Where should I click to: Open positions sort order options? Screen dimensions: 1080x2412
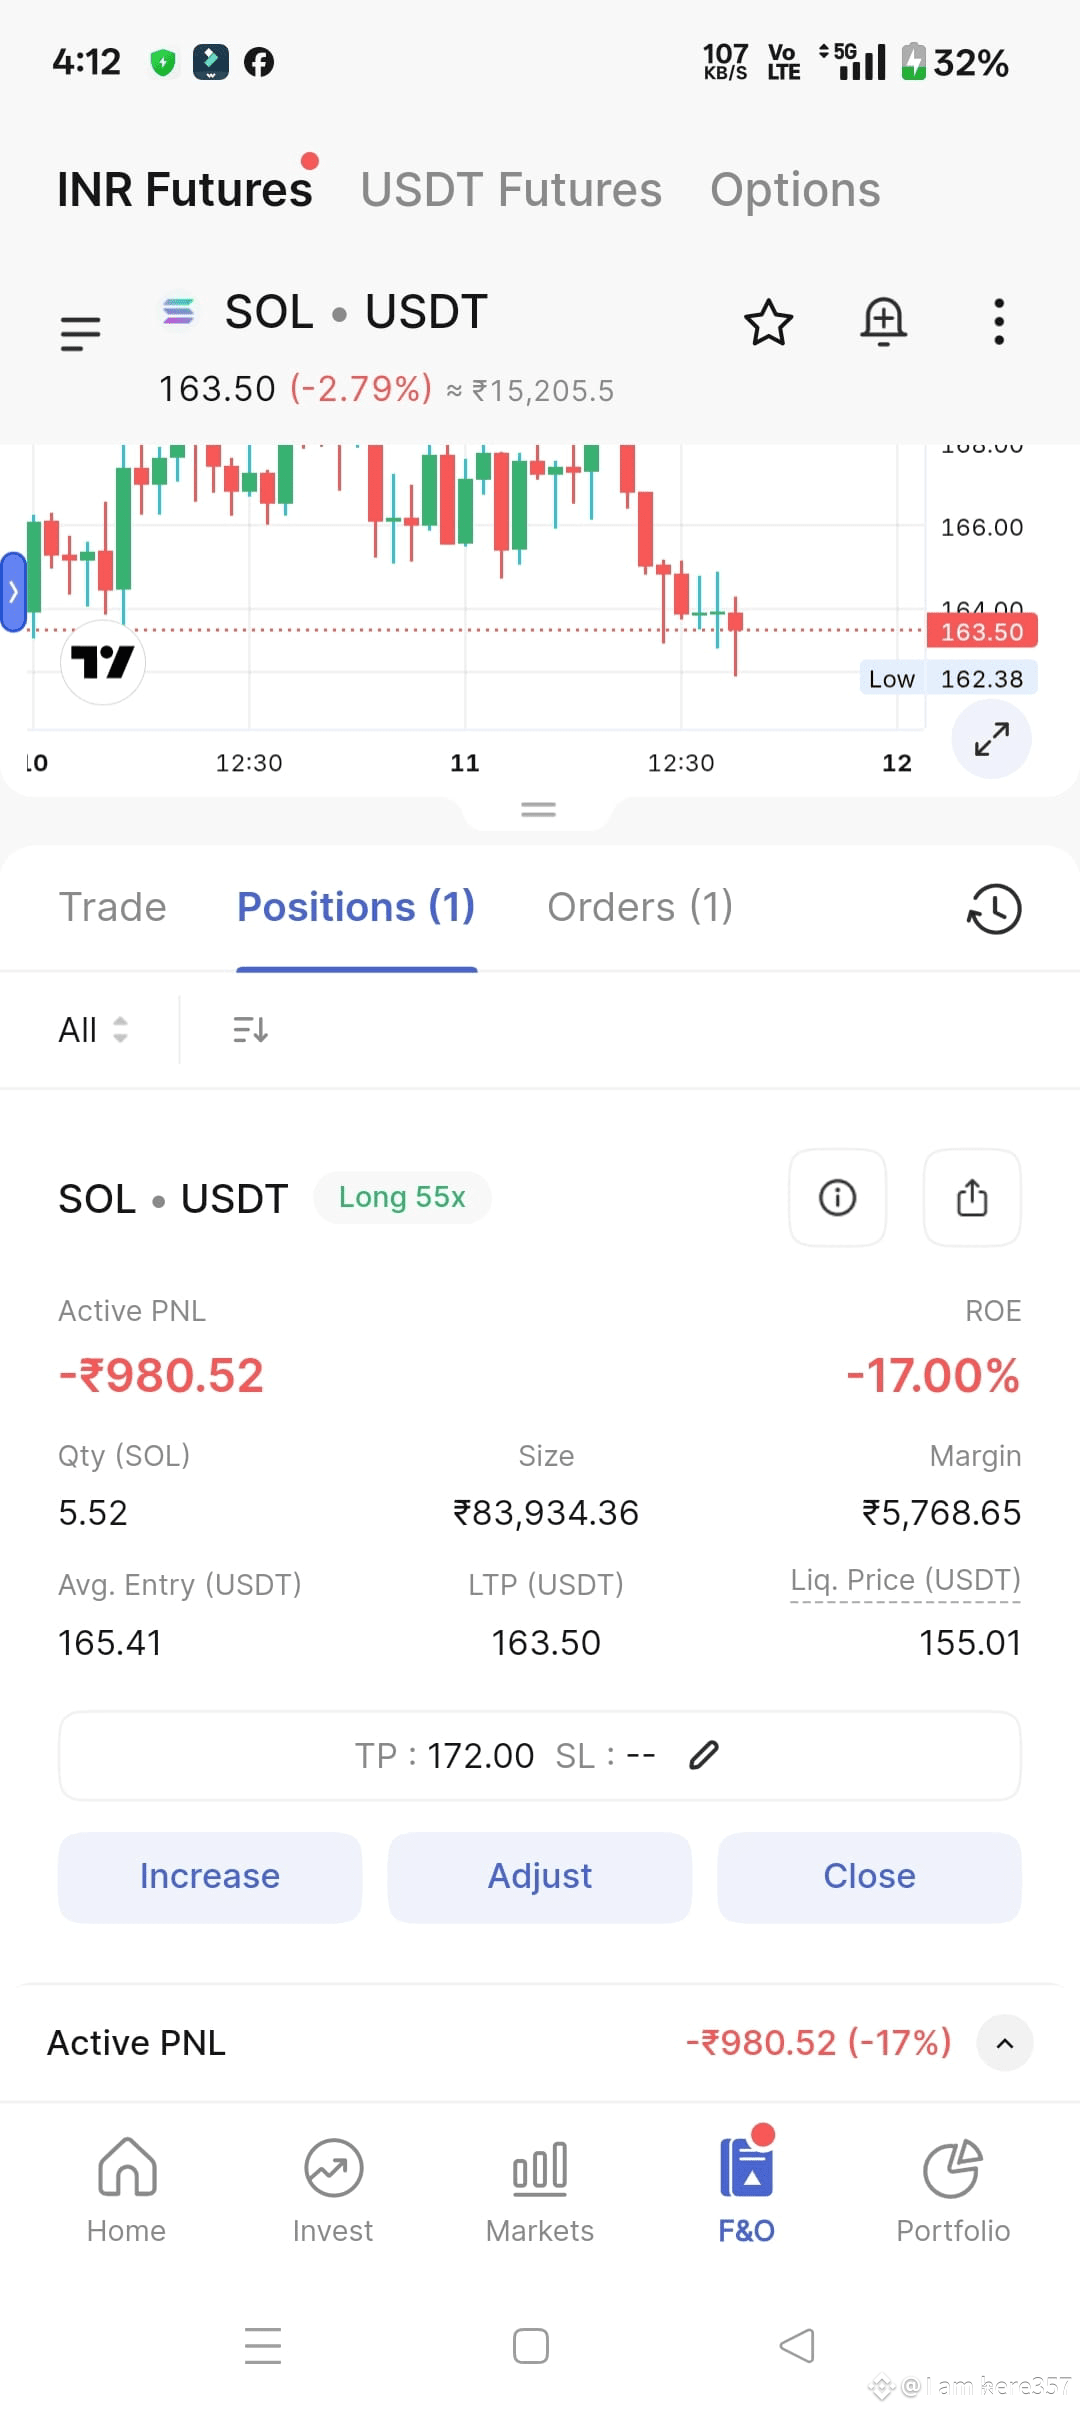coord(250,1029)
